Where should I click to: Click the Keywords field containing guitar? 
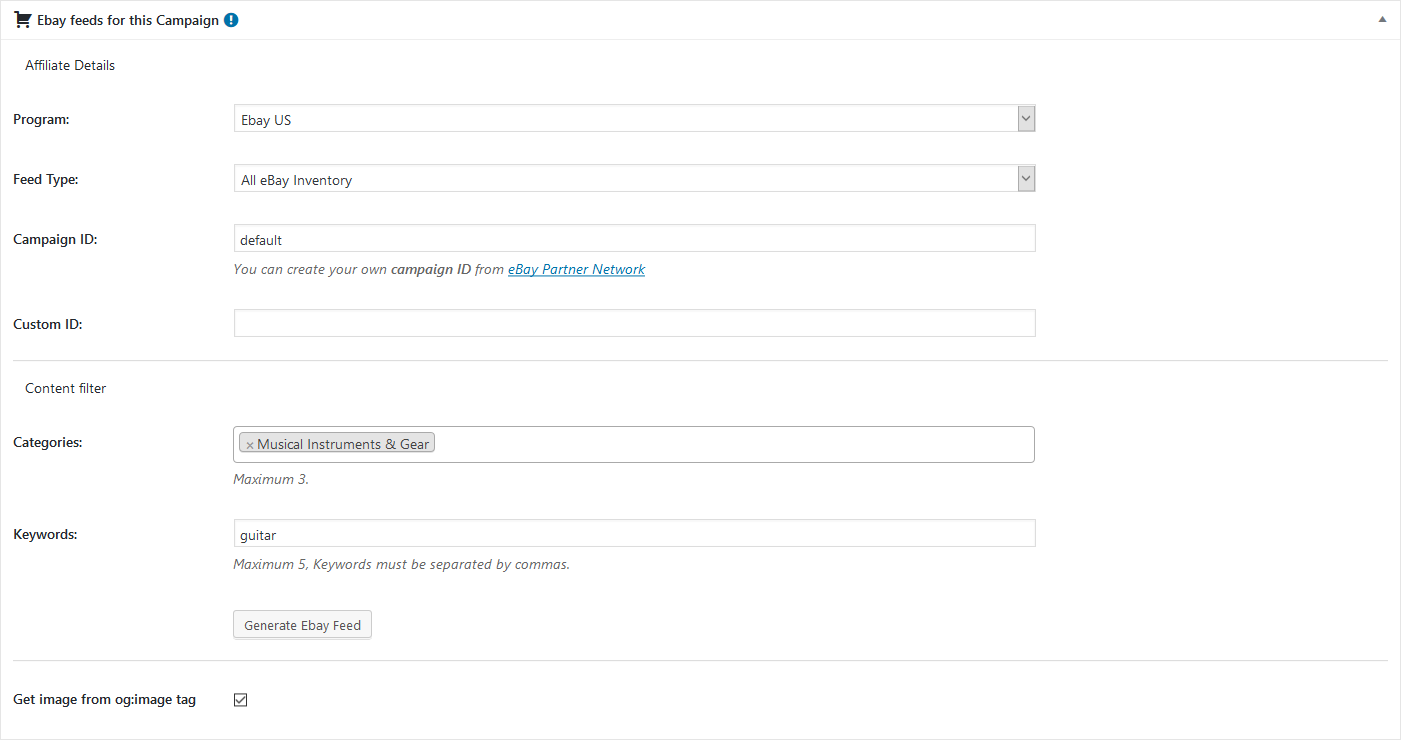click(634, 534)
